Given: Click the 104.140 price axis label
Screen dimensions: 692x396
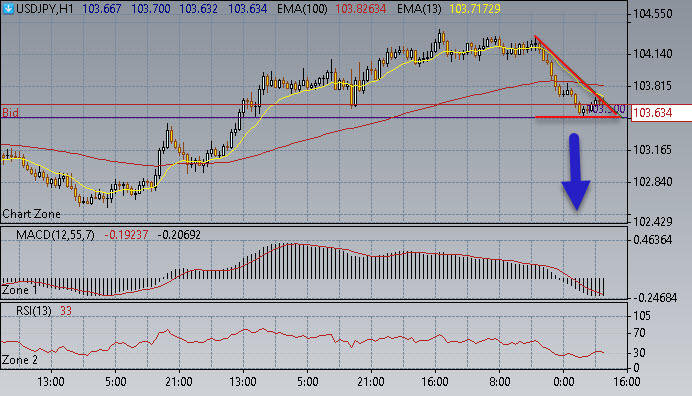Looking at the screenshot, I should [652, 54].
